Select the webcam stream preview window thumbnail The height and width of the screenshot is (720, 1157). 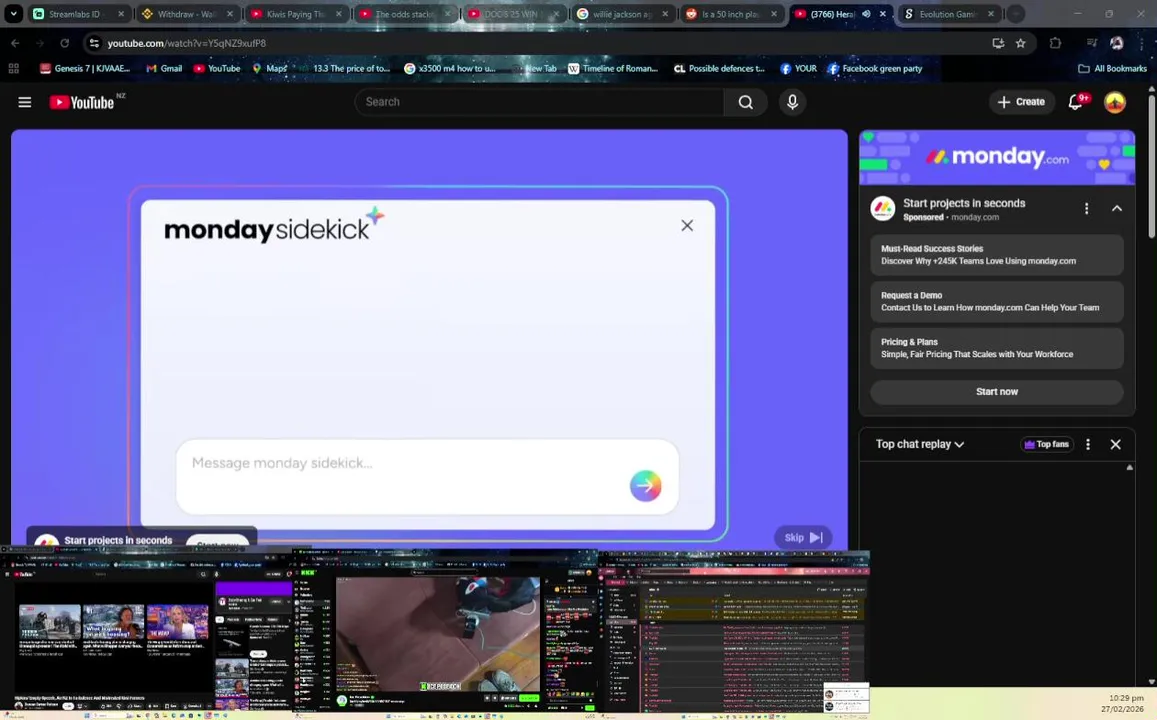(446, 632)
